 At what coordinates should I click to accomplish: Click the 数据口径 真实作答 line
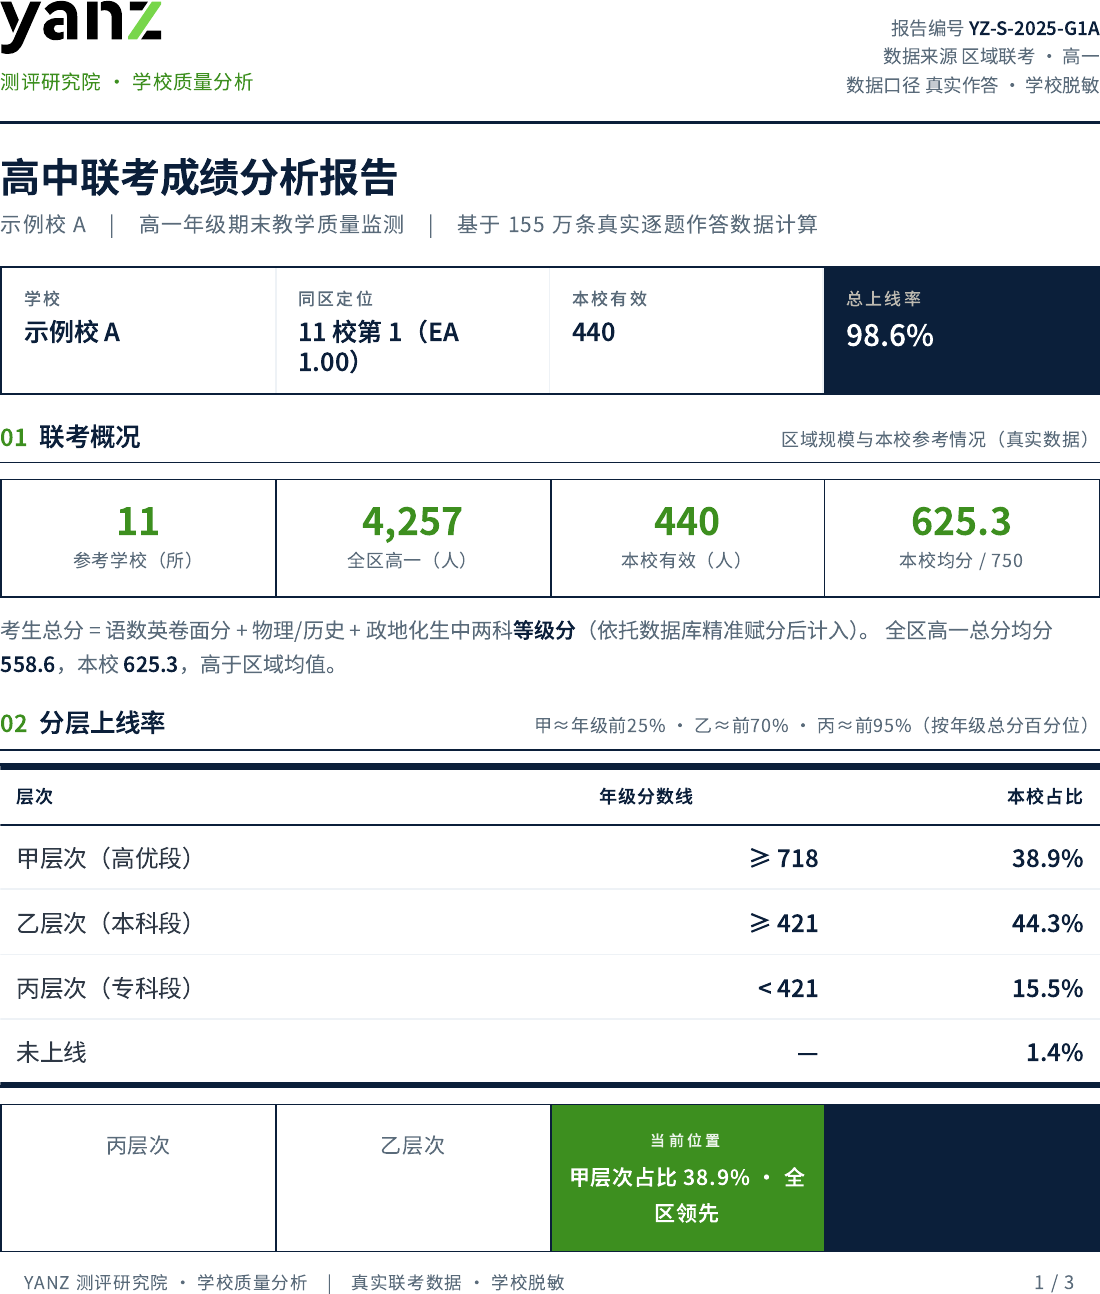click(973, 85)
